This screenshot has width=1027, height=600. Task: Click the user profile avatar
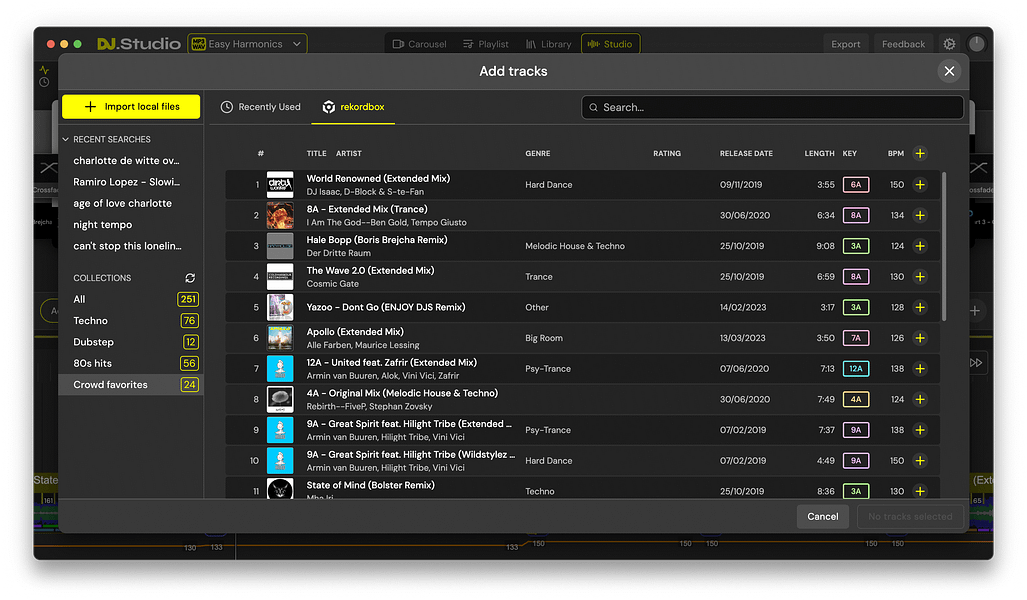(976, 44)
